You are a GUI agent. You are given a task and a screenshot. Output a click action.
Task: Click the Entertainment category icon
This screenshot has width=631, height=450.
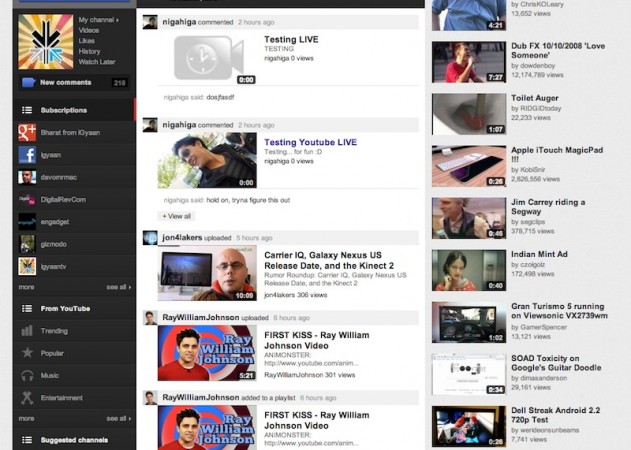[x=27, y=398]
